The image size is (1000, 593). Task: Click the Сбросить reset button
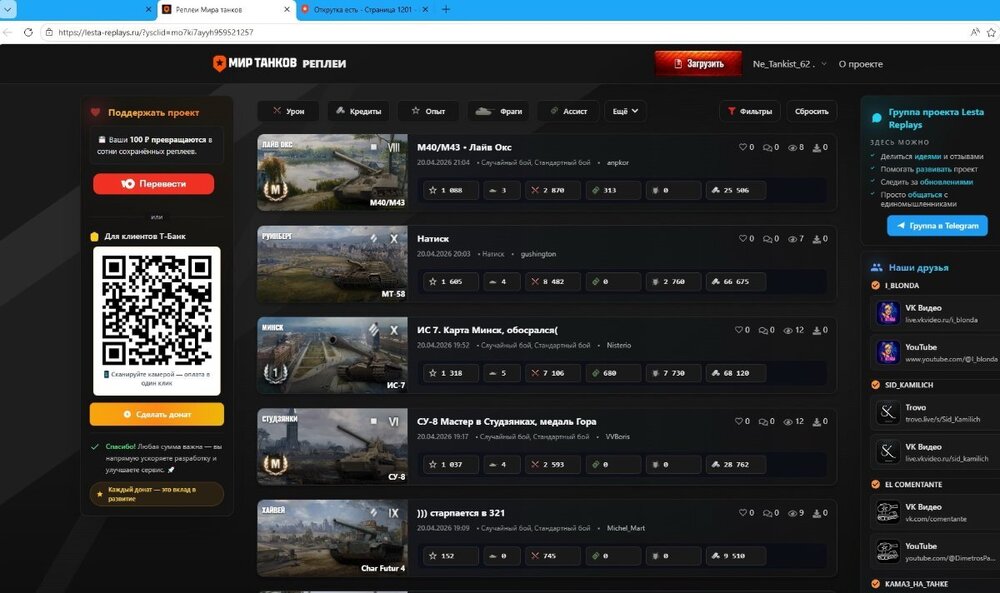pyautogui.click(x=811, y=111)
